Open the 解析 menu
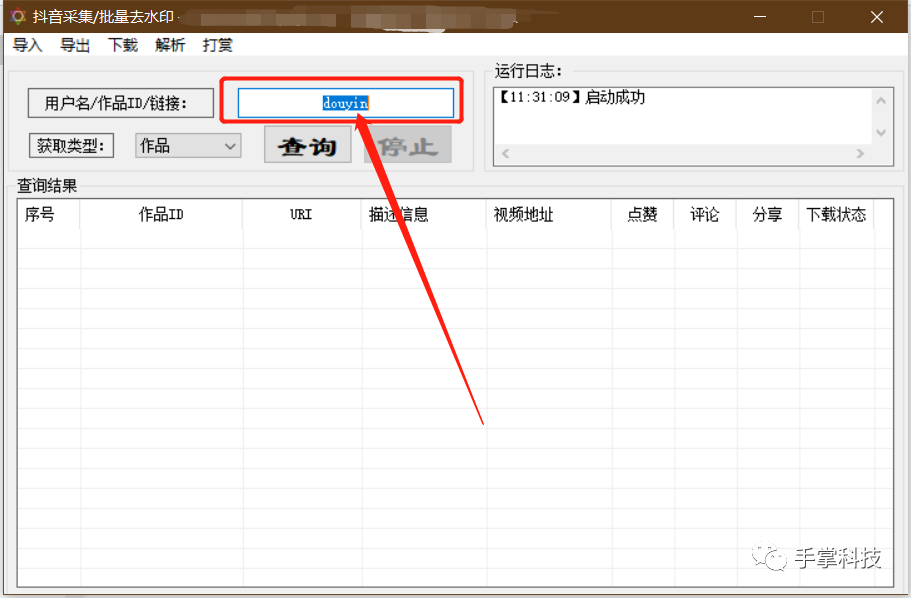Screen dimensions: 911x598 point(170,45)
